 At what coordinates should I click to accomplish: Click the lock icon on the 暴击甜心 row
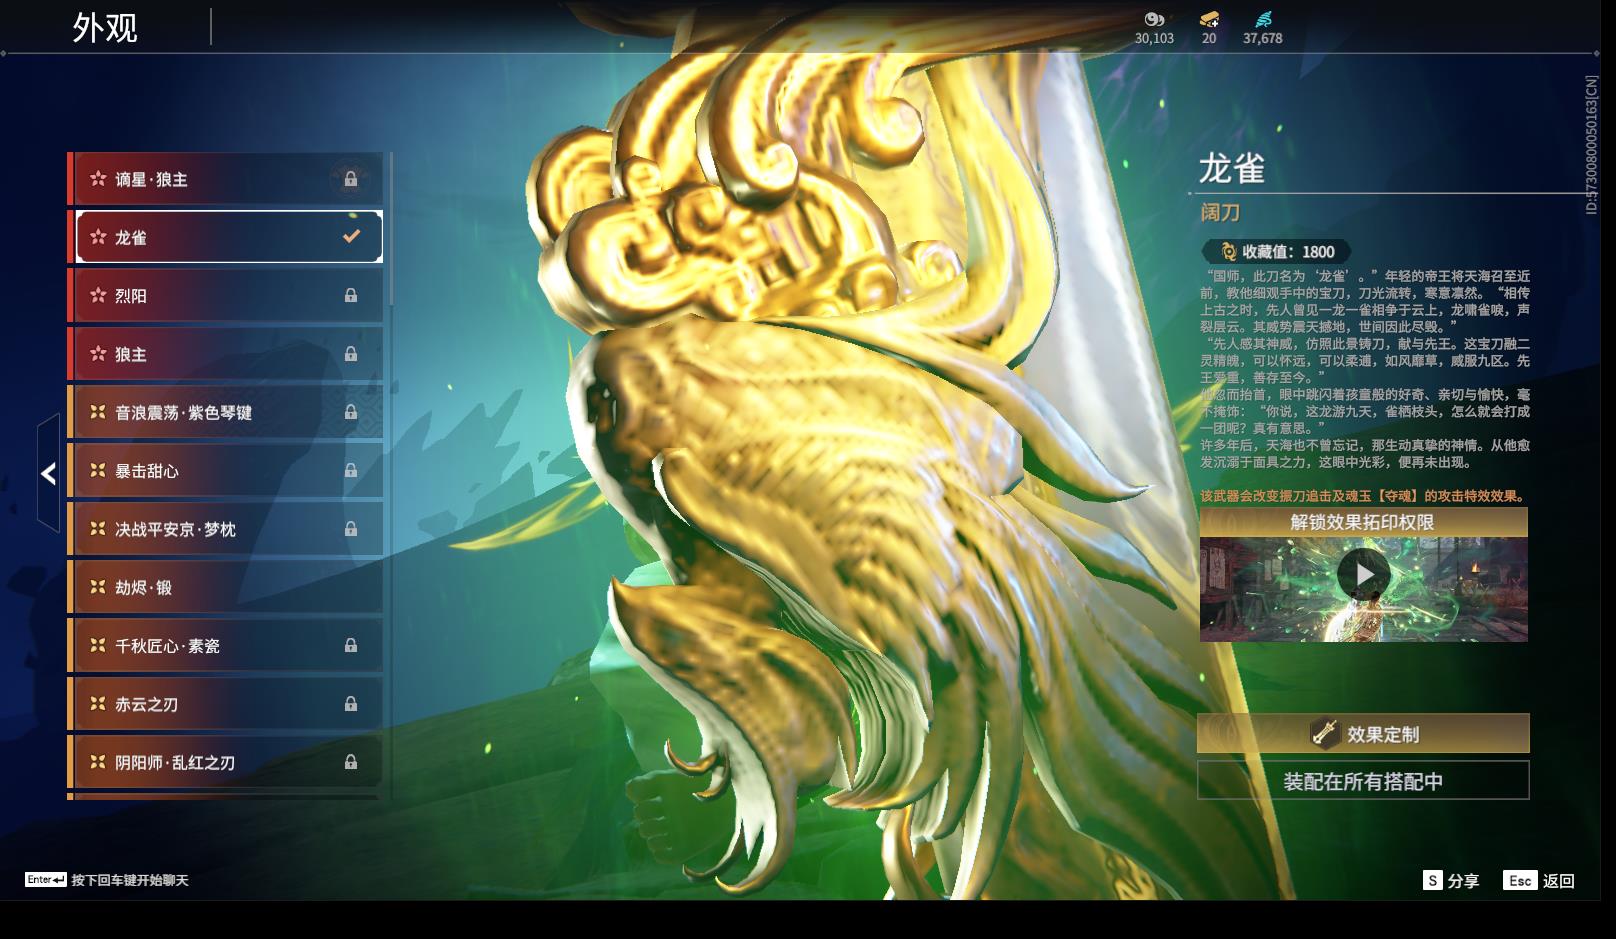351,471
